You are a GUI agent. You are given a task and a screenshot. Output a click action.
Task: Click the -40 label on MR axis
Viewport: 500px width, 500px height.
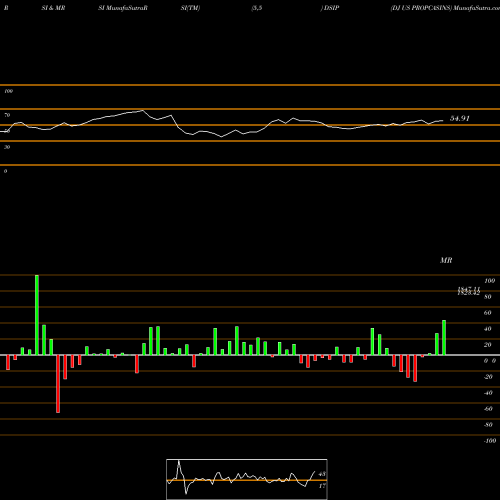[x=488, y=393]
